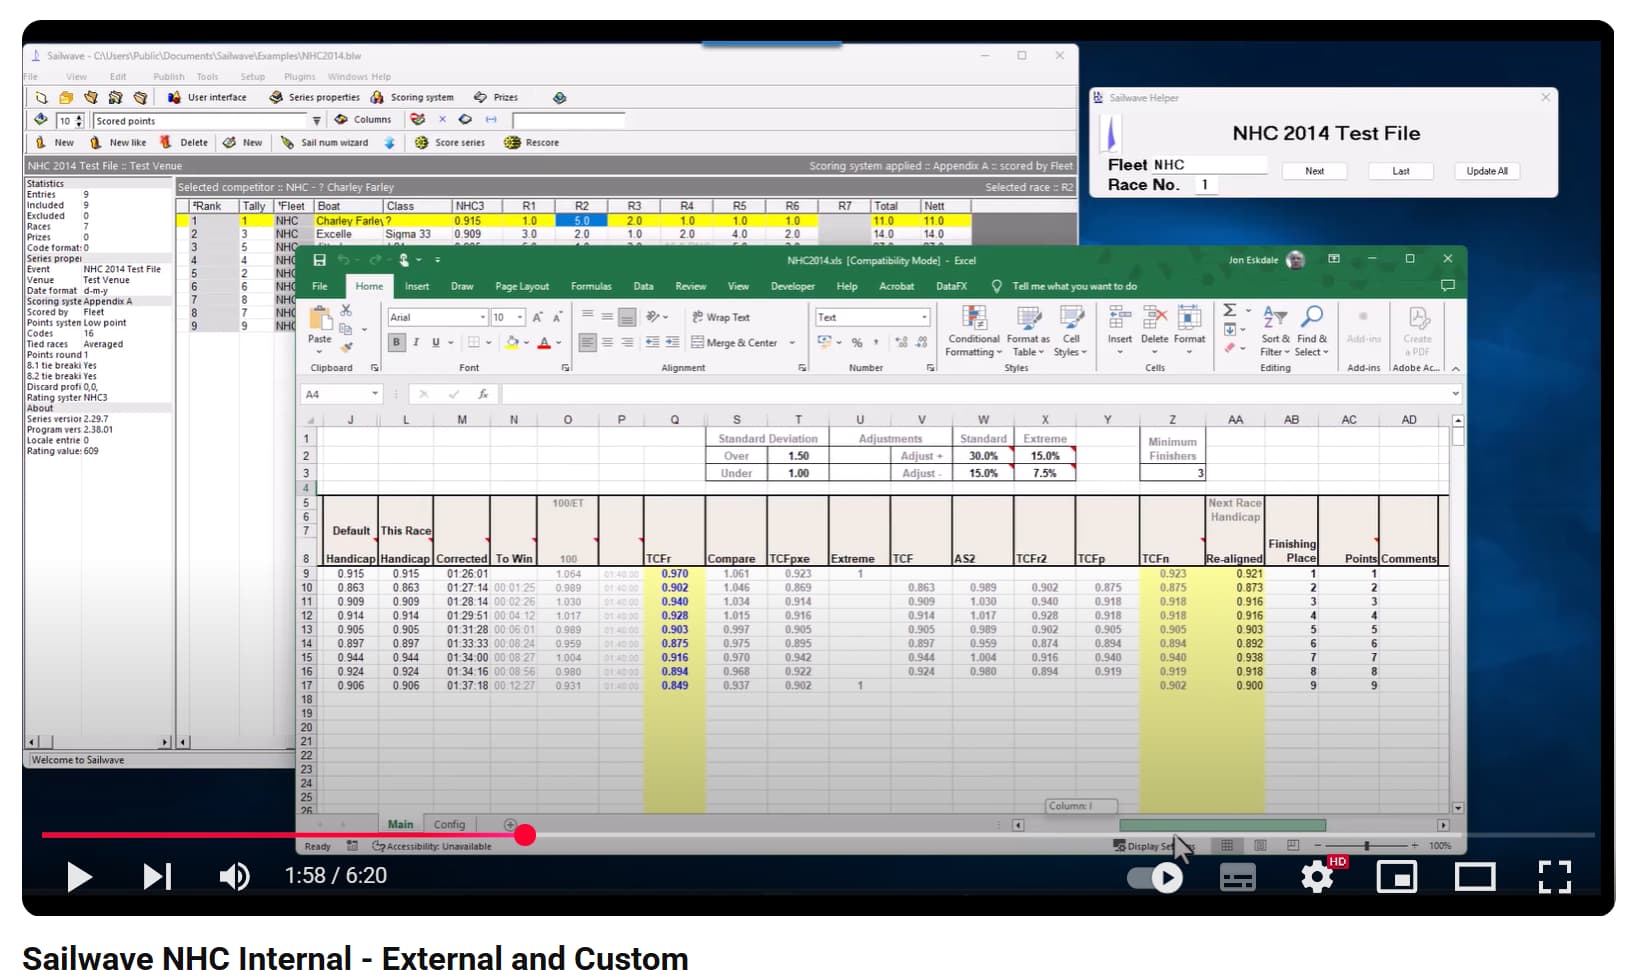Click the Cut scissors icon
The height and width of the screenshot is (980, 1648).
[x=346, y=311]
